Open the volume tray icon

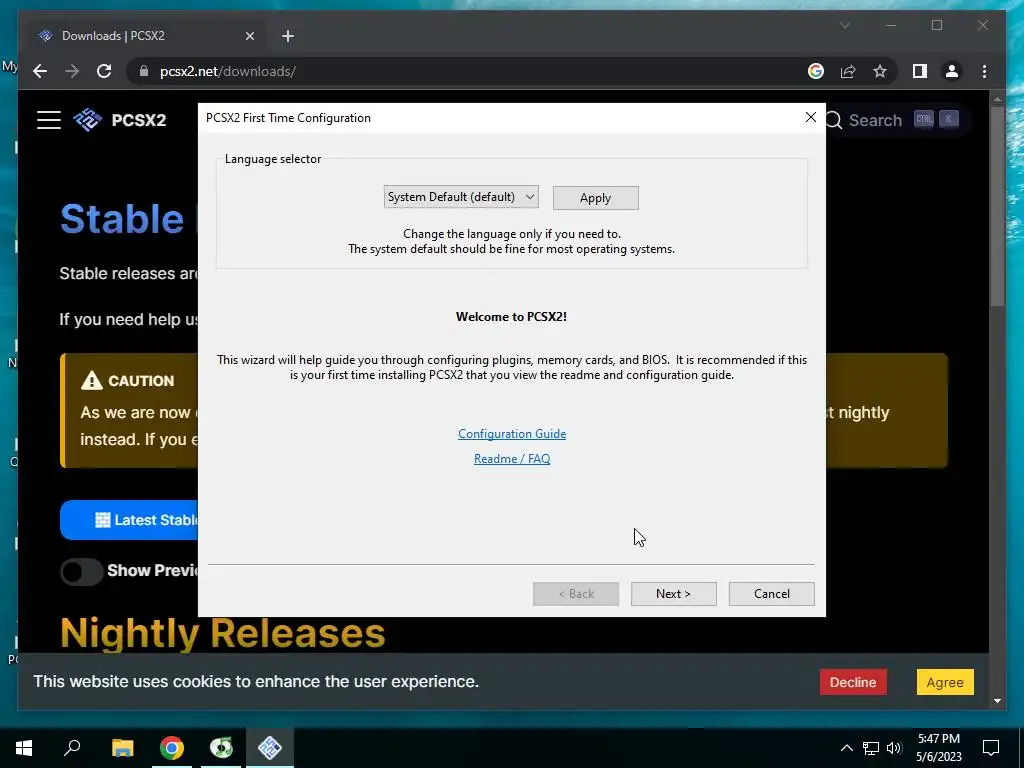pyautogui.click(x=894, y=748)
